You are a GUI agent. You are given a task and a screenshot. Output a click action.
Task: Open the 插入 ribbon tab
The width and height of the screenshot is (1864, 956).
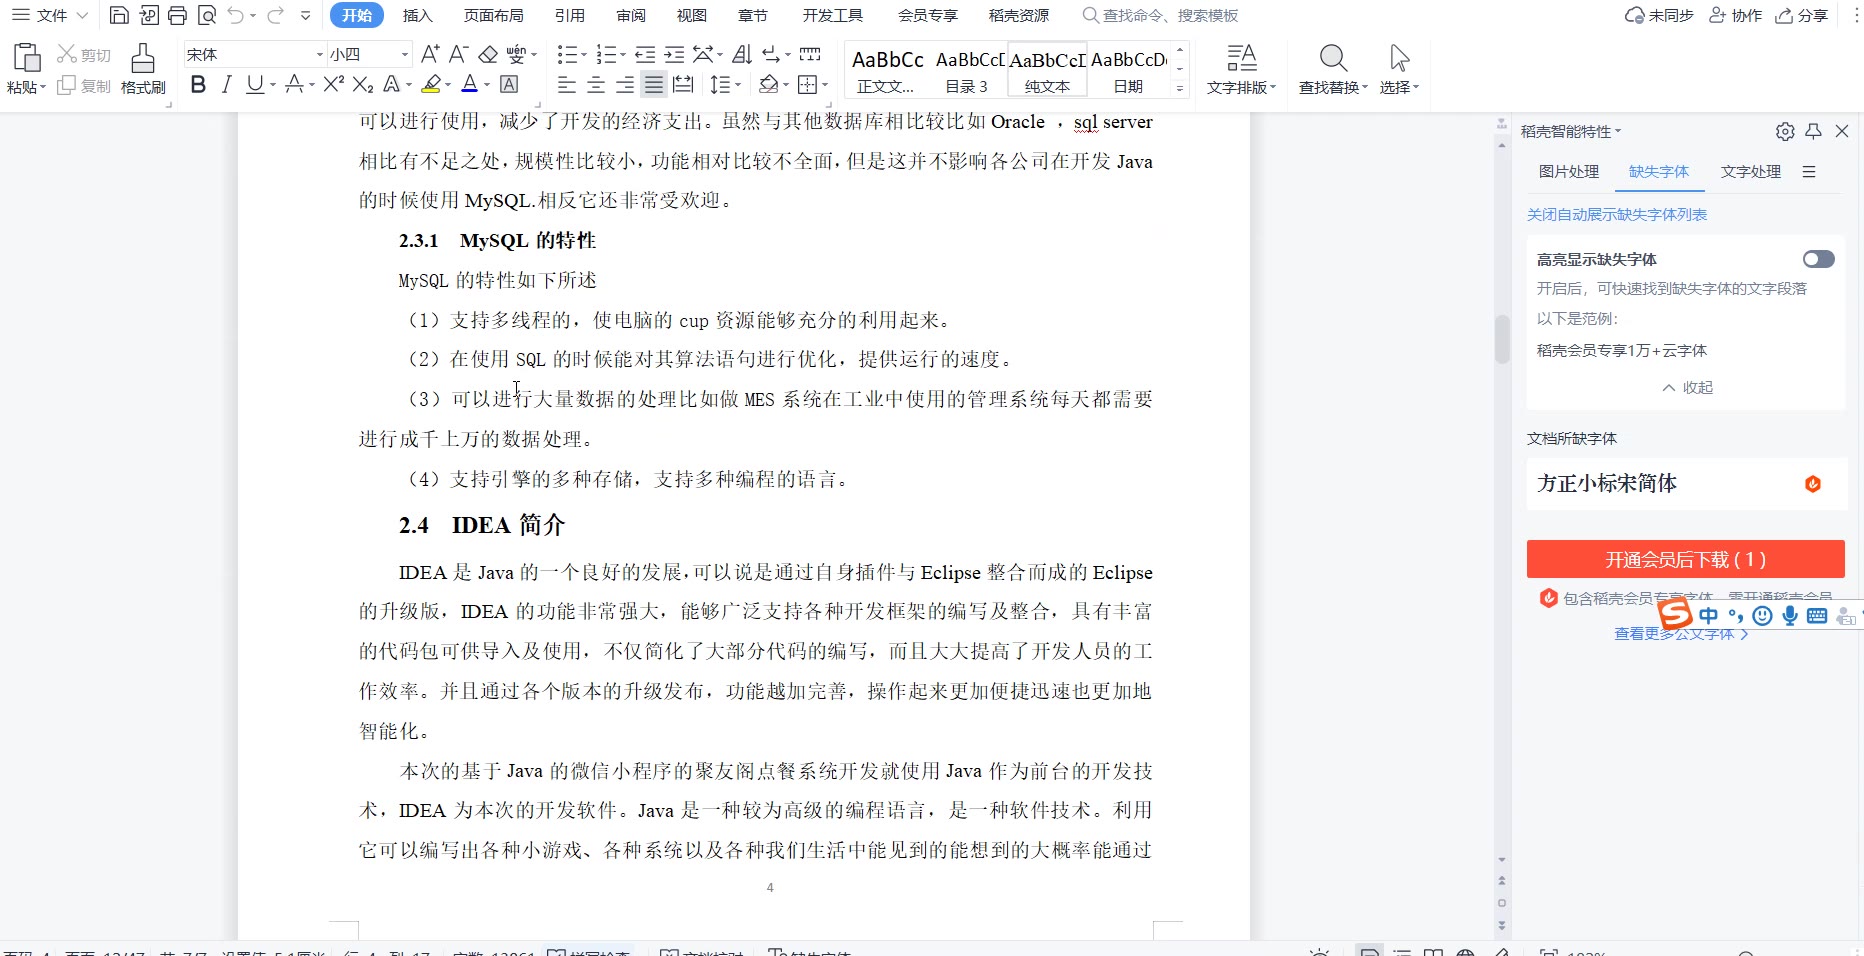coord(418,15)
